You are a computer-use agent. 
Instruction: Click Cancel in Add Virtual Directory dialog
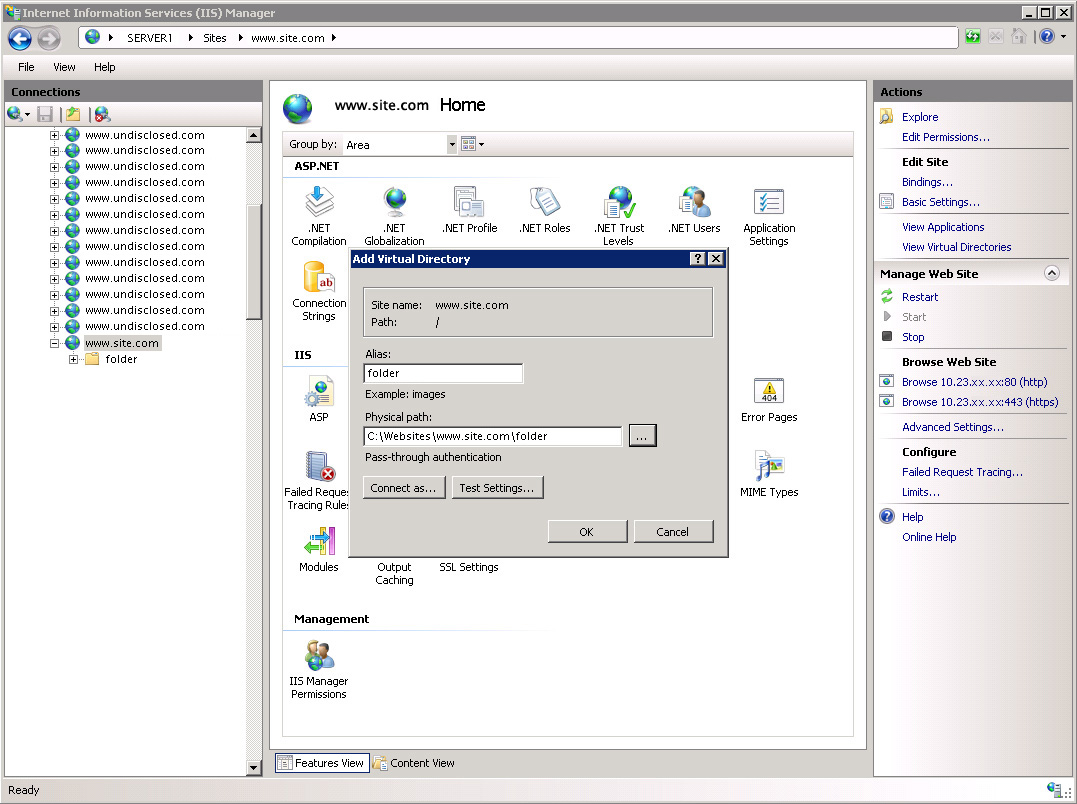point(672,531)
